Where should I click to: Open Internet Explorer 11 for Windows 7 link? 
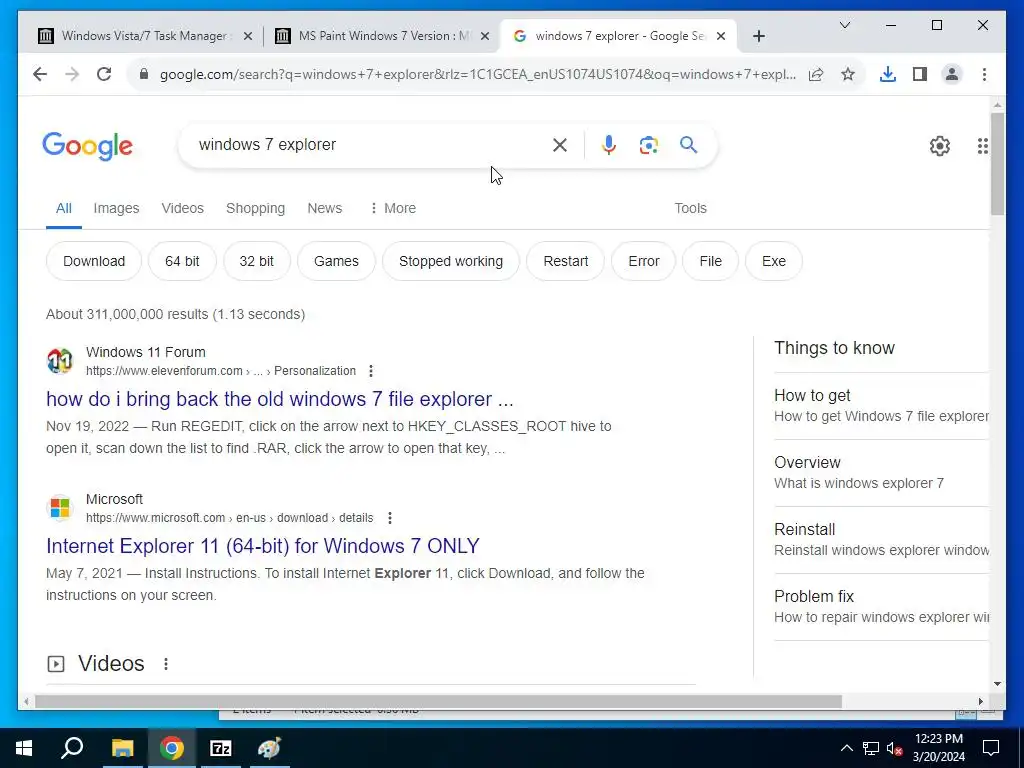pyautogui.click(x=263, y=546)
